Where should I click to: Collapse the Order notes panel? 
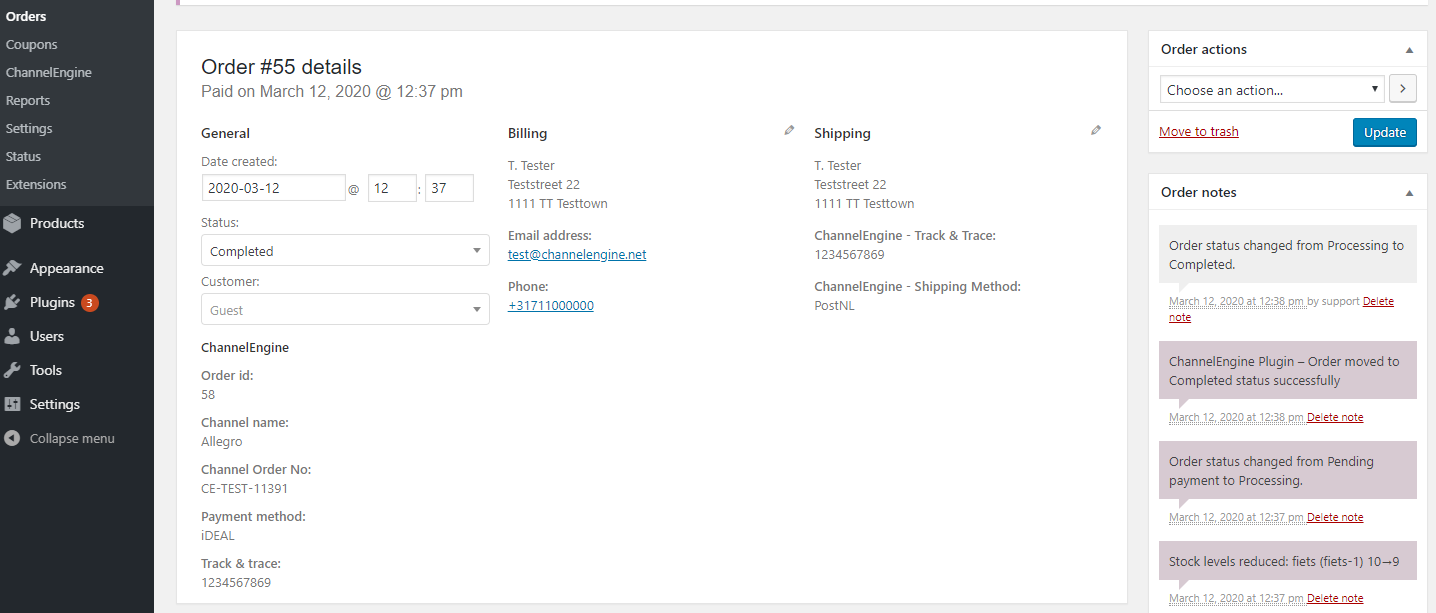[x=1409, y=193]
